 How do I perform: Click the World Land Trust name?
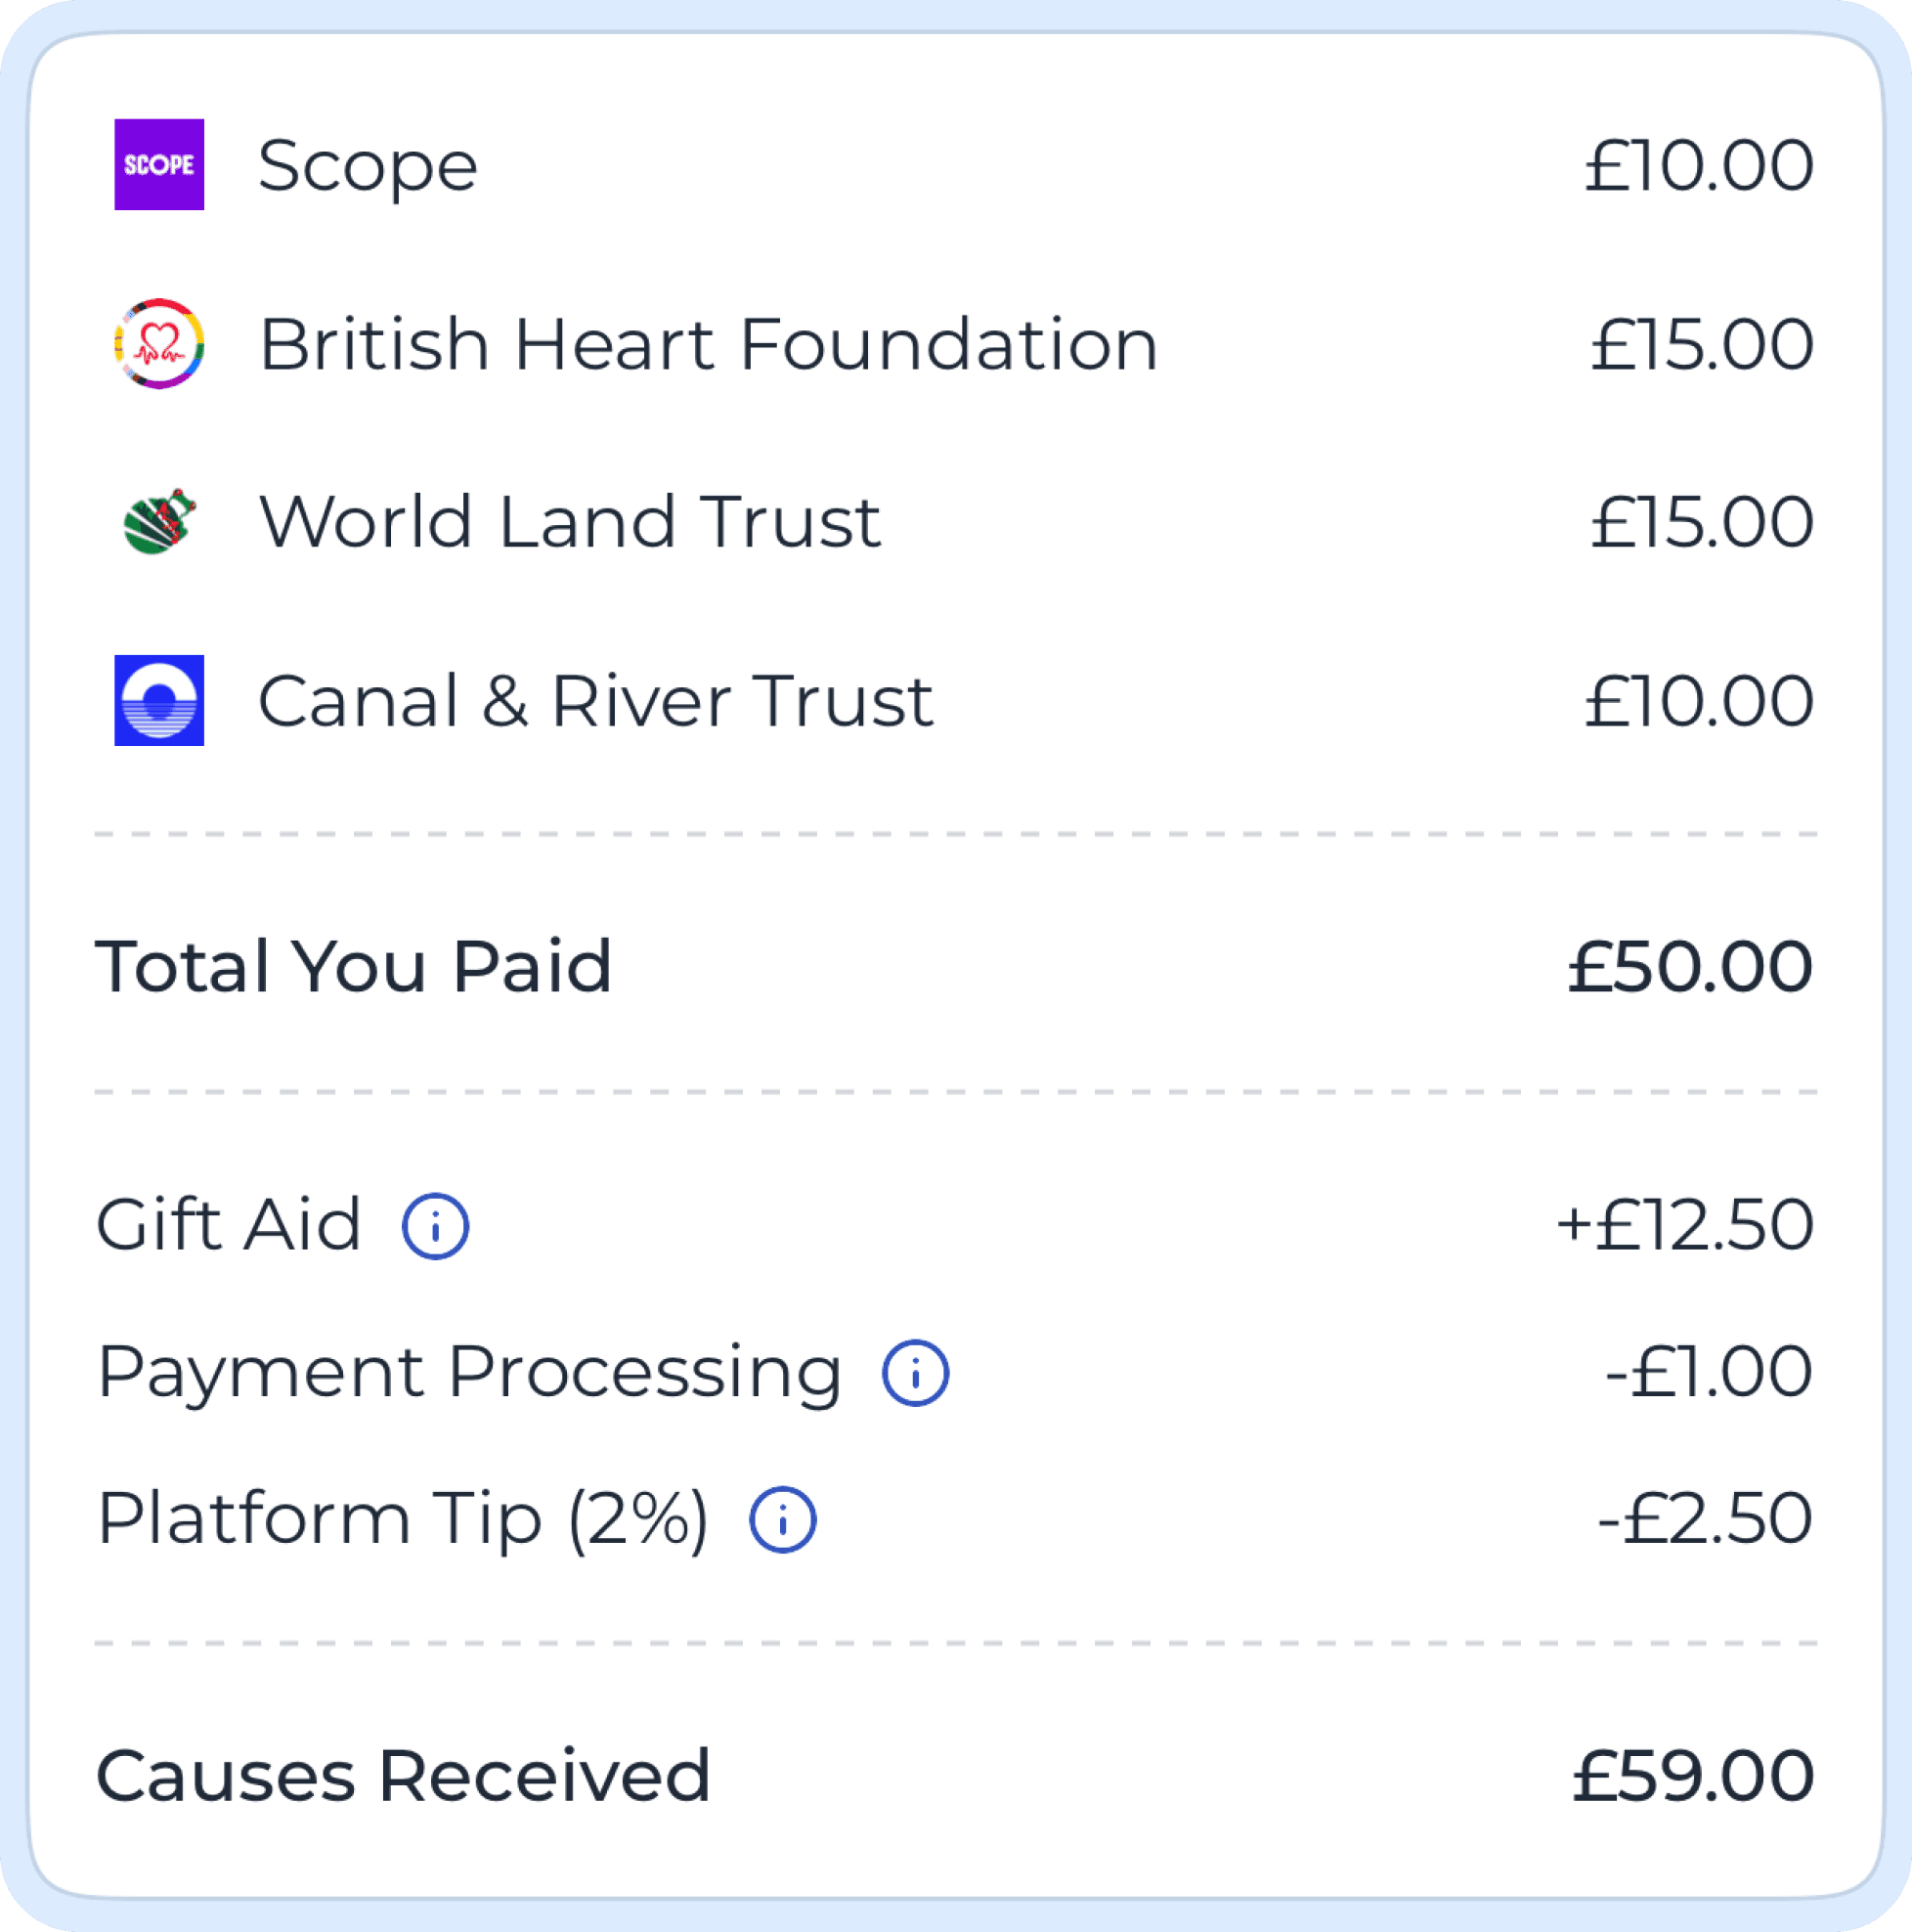(x=570, y=522)
